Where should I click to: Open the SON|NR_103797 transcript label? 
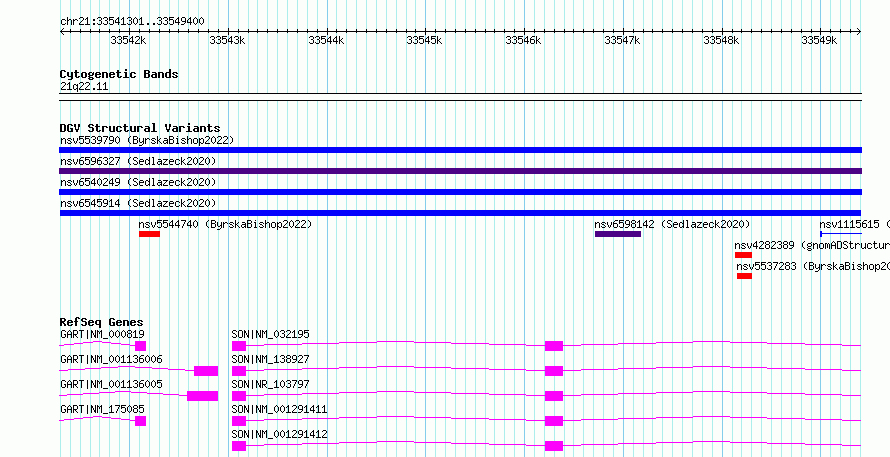pyautogui.click(x=271, y=384)
